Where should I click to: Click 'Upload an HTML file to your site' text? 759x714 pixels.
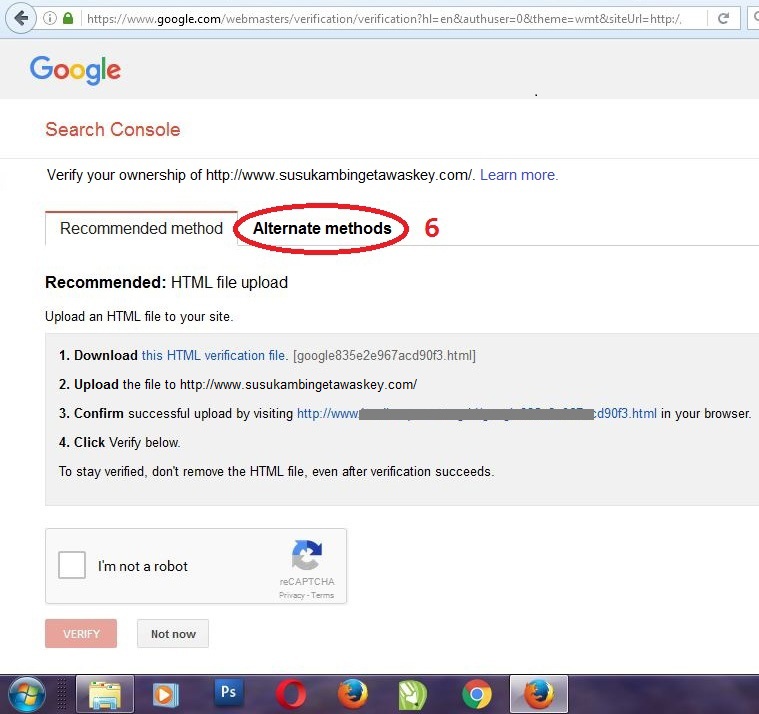[139, 317]
